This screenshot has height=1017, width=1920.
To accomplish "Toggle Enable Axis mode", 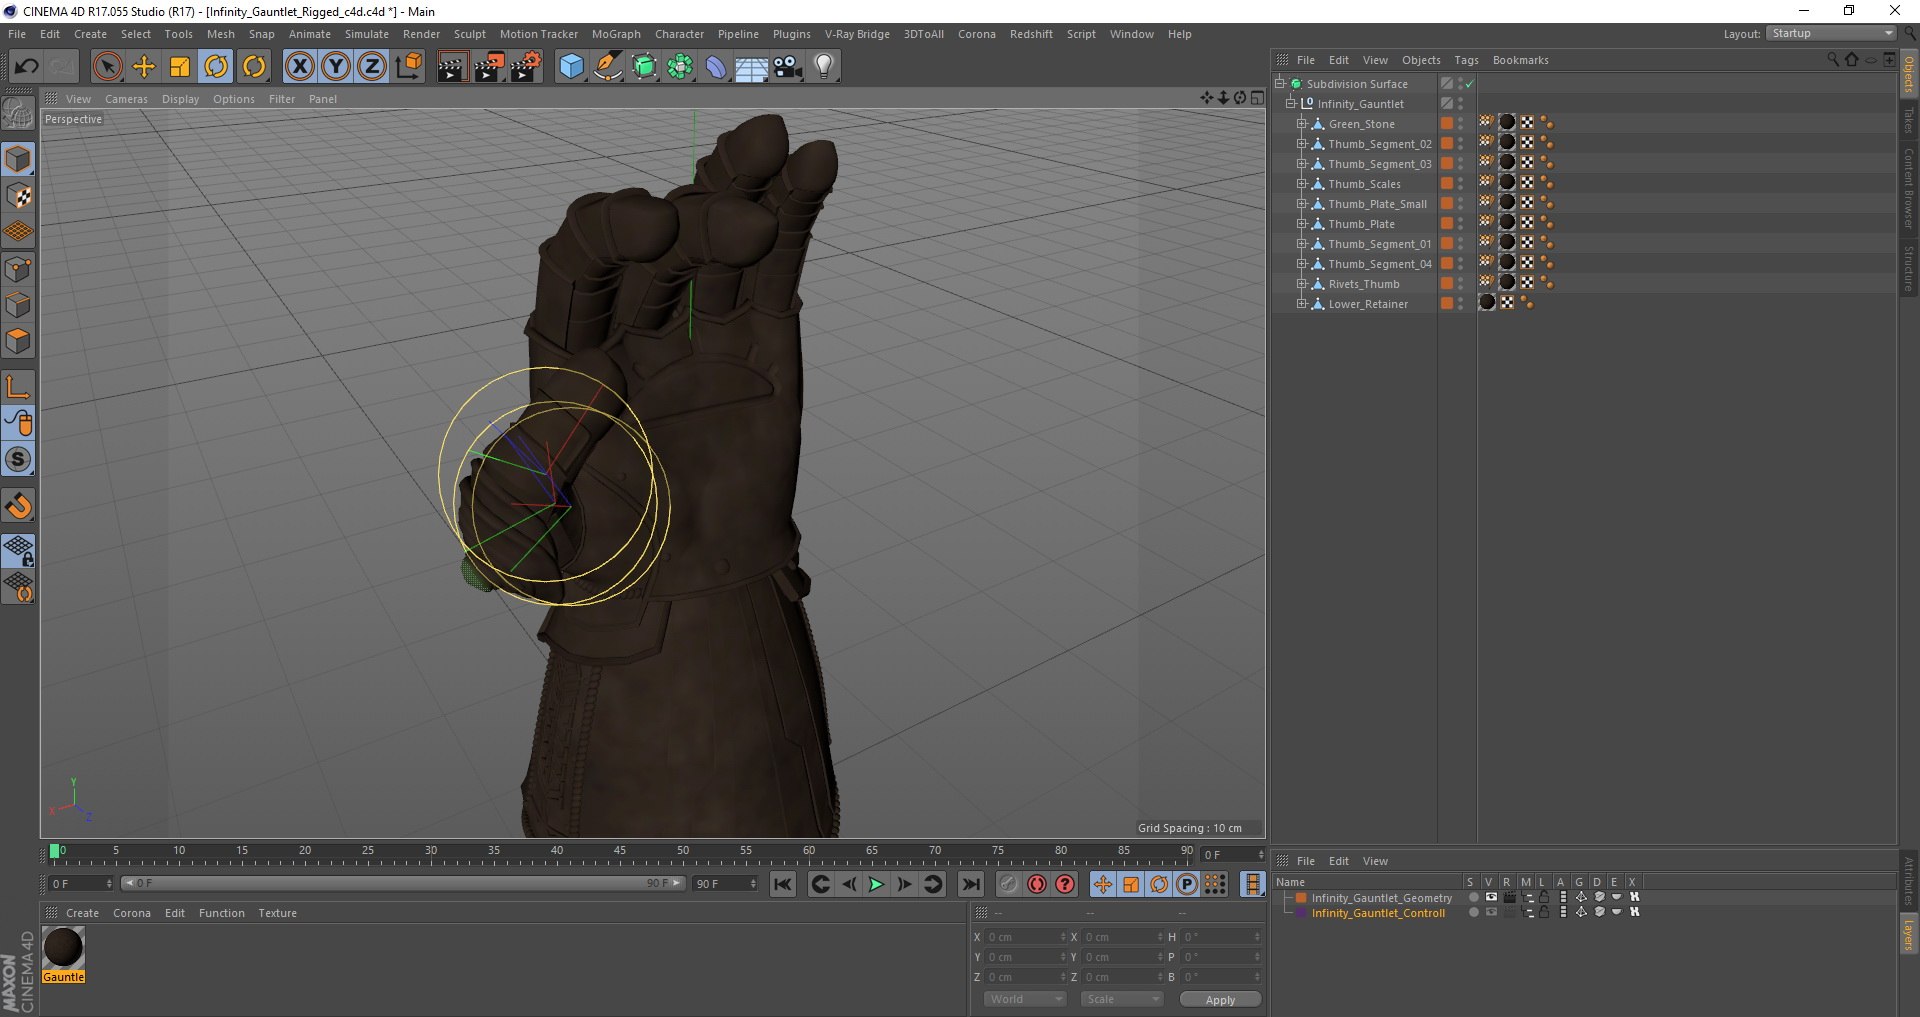I will pos(18,387).
